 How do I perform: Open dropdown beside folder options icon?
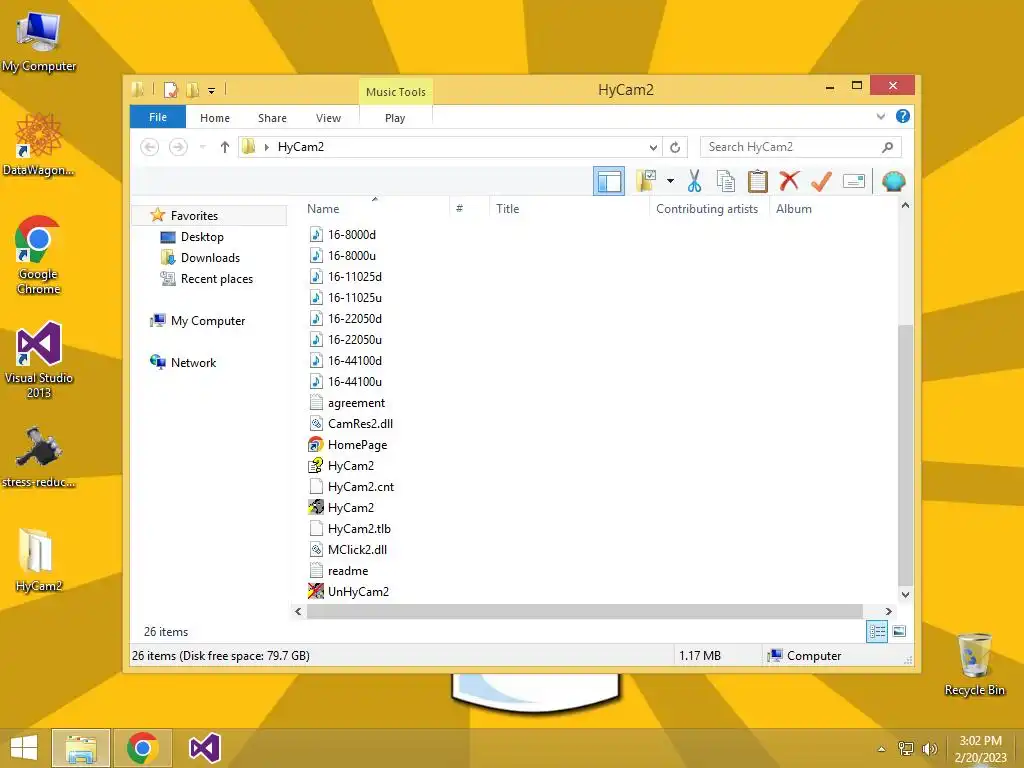coord(670,181)
